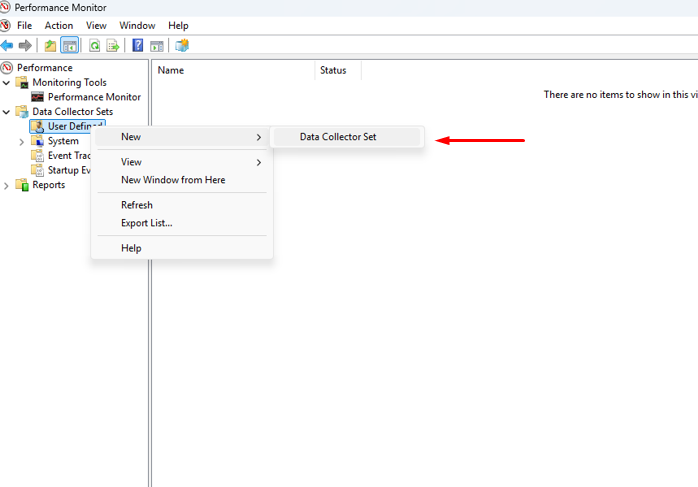Open the Action menu in menu bar
Image resolution: width=698 pixels, height=487 pixels.
59,25
